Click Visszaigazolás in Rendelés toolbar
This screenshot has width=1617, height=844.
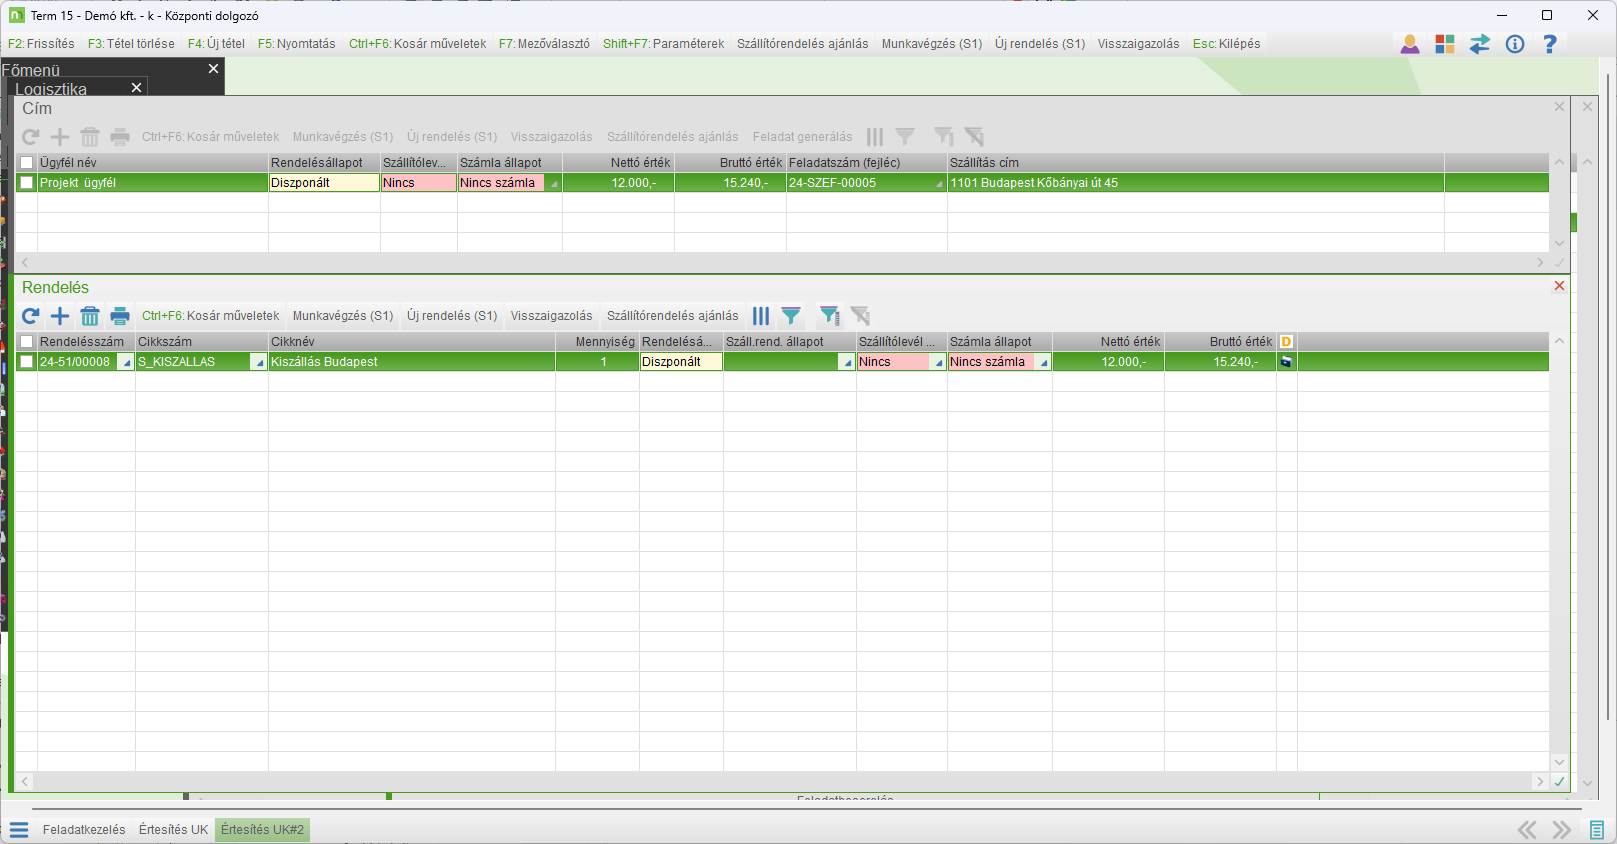[552, 316]
